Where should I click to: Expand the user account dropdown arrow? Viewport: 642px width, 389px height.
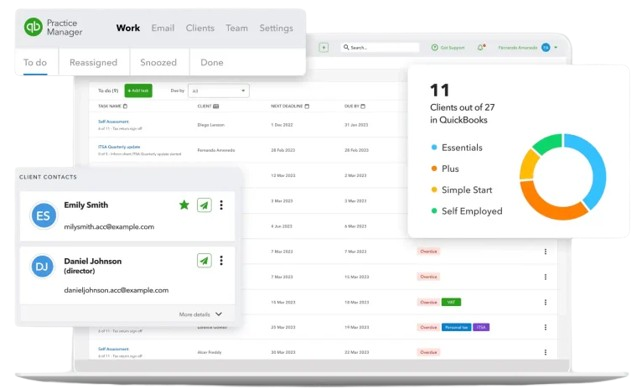coord(556,47)
